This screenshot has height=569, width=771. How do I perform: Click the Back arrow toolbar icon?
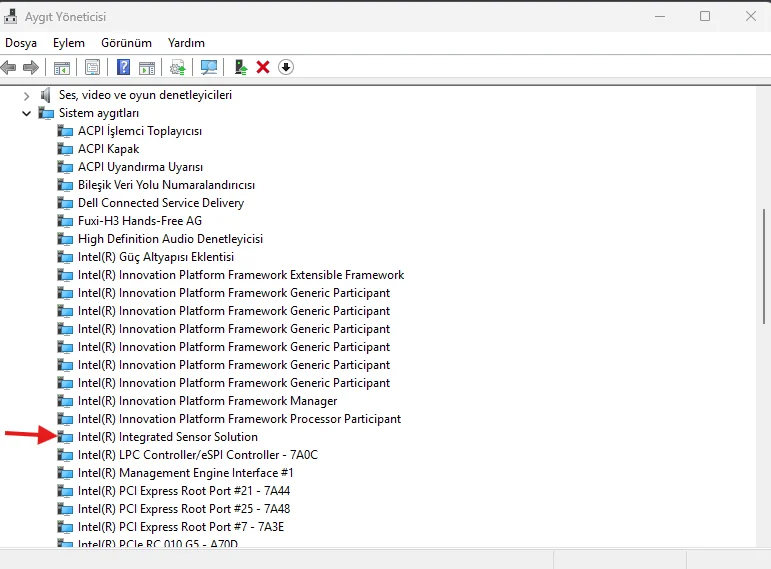[8, 67]
